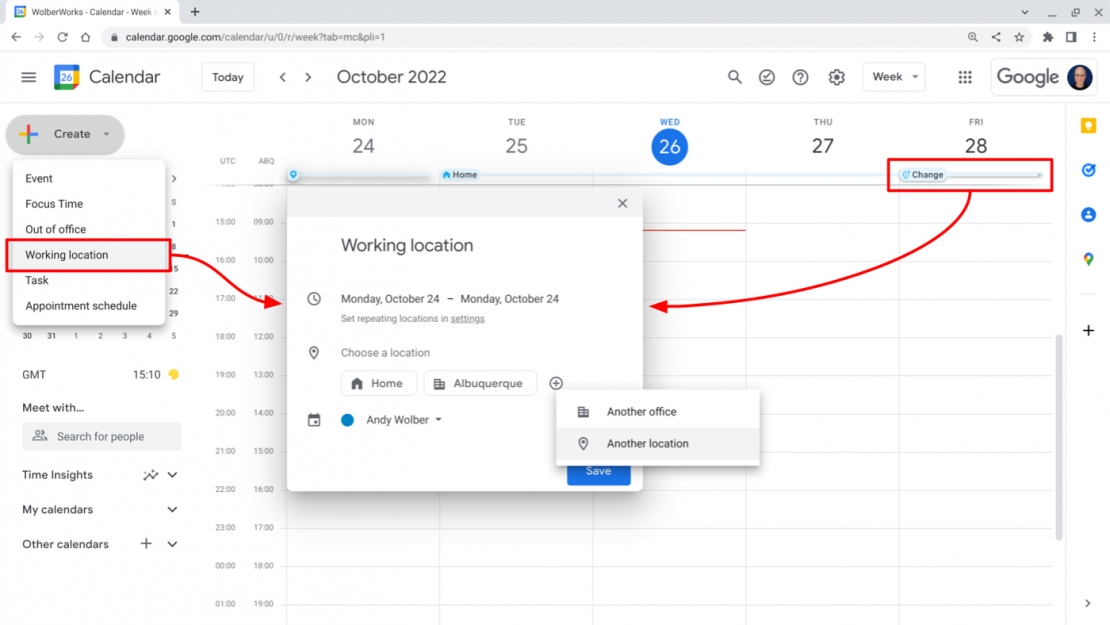Click the support question mark icon
This screenshot has height=625, width=1110.
(x=800, y=77)
